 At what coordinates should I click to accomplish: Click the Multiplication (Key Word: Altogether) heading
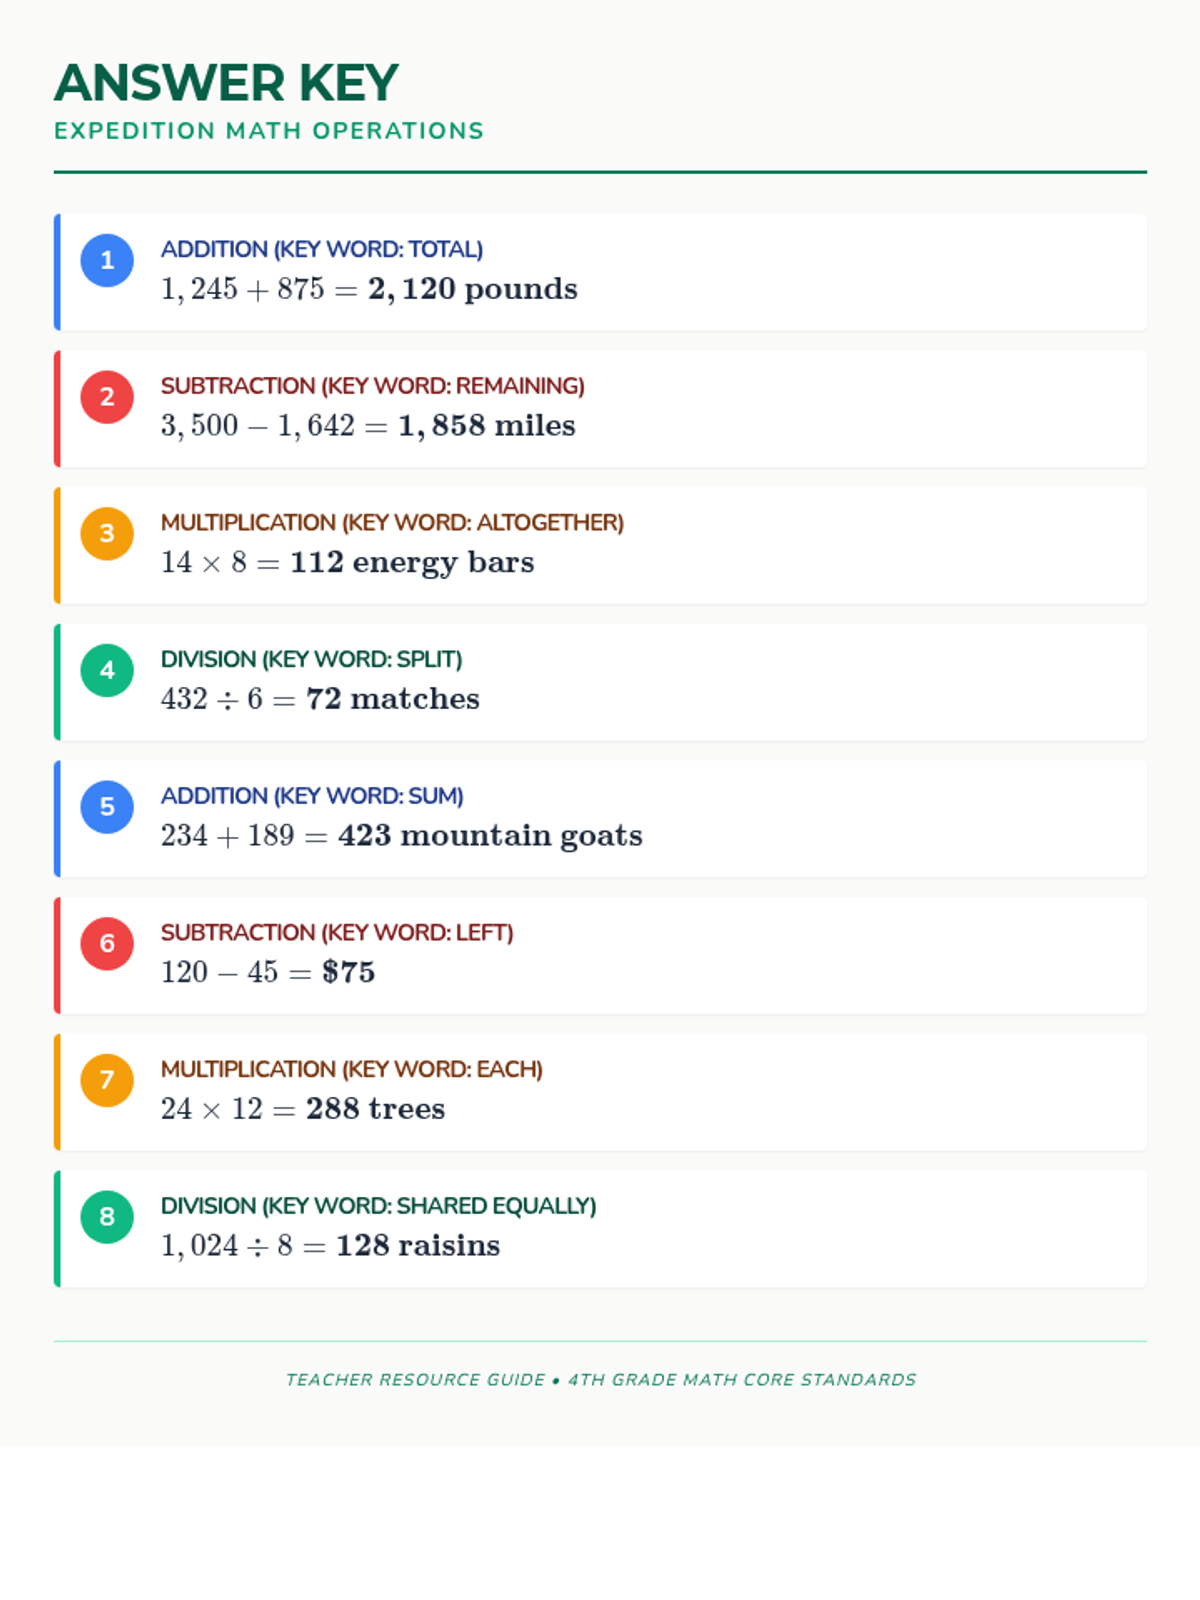pos(392,523)
